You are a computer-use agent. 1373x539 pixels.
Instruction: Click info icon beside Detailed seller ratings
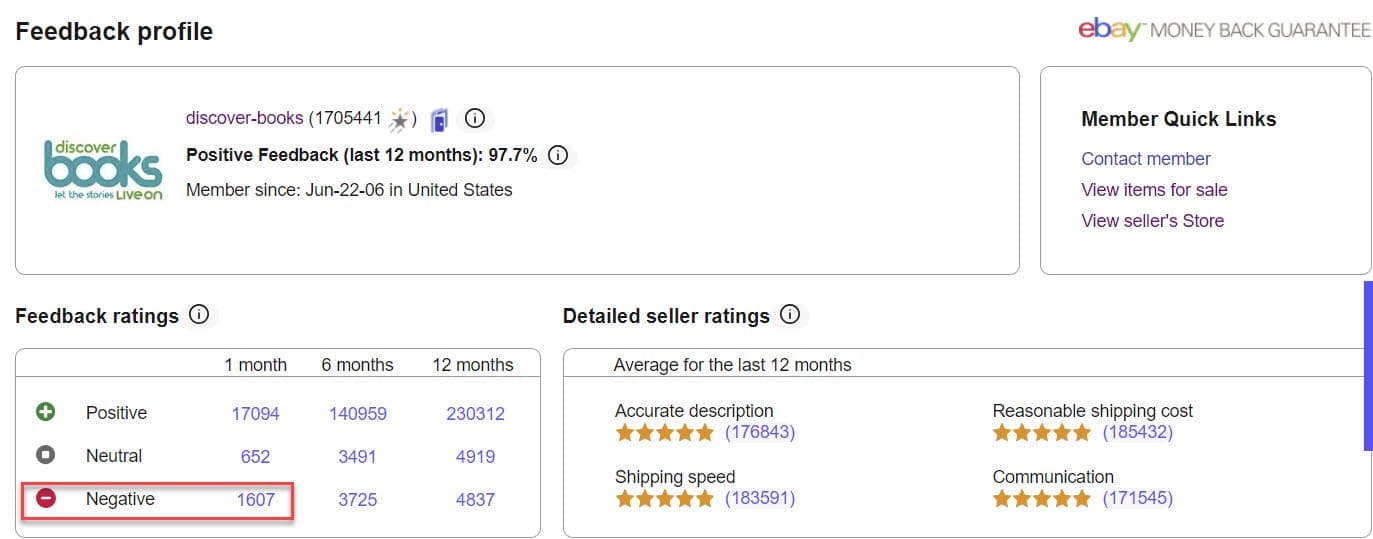[x=790, y=315]
